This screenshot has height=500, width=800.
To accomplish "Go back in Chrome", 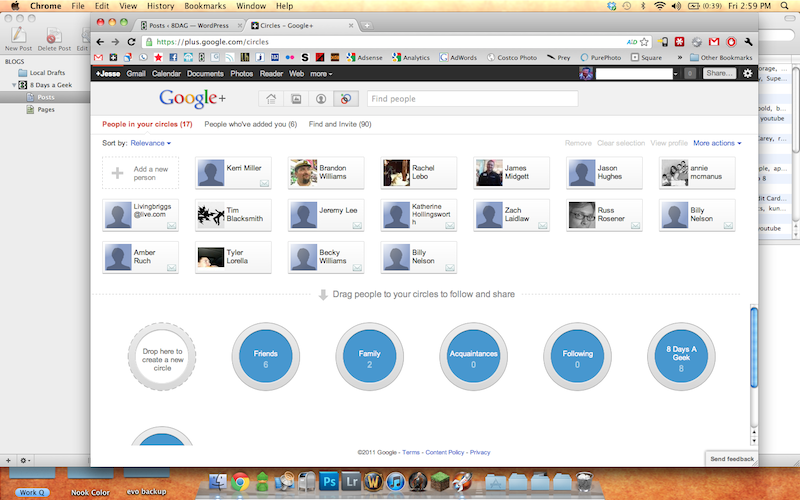I will [x=101, y=42].
